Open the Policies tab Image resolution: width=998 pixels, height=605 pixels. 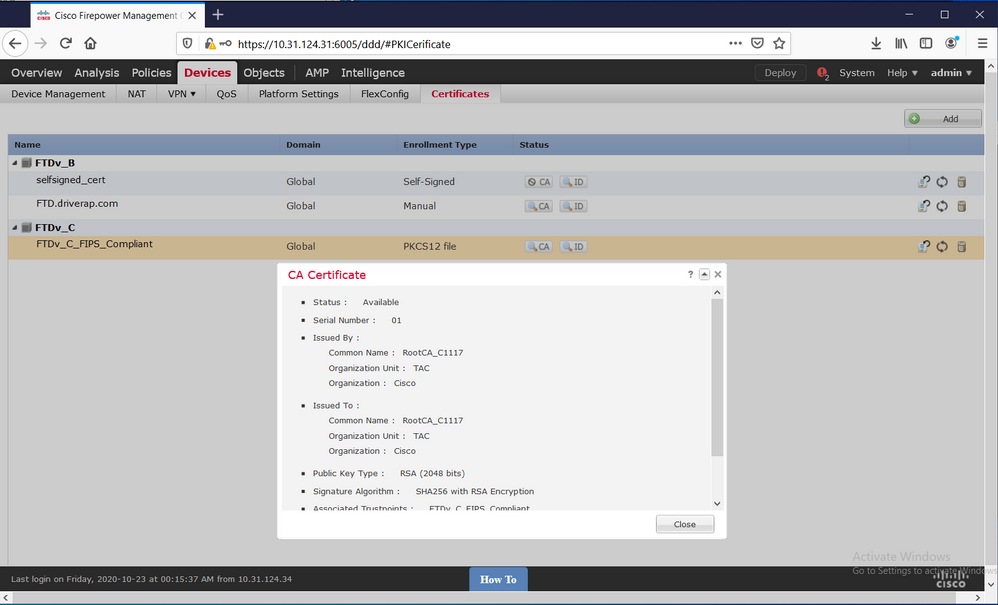pyautogui.click(x=151, y=73)
